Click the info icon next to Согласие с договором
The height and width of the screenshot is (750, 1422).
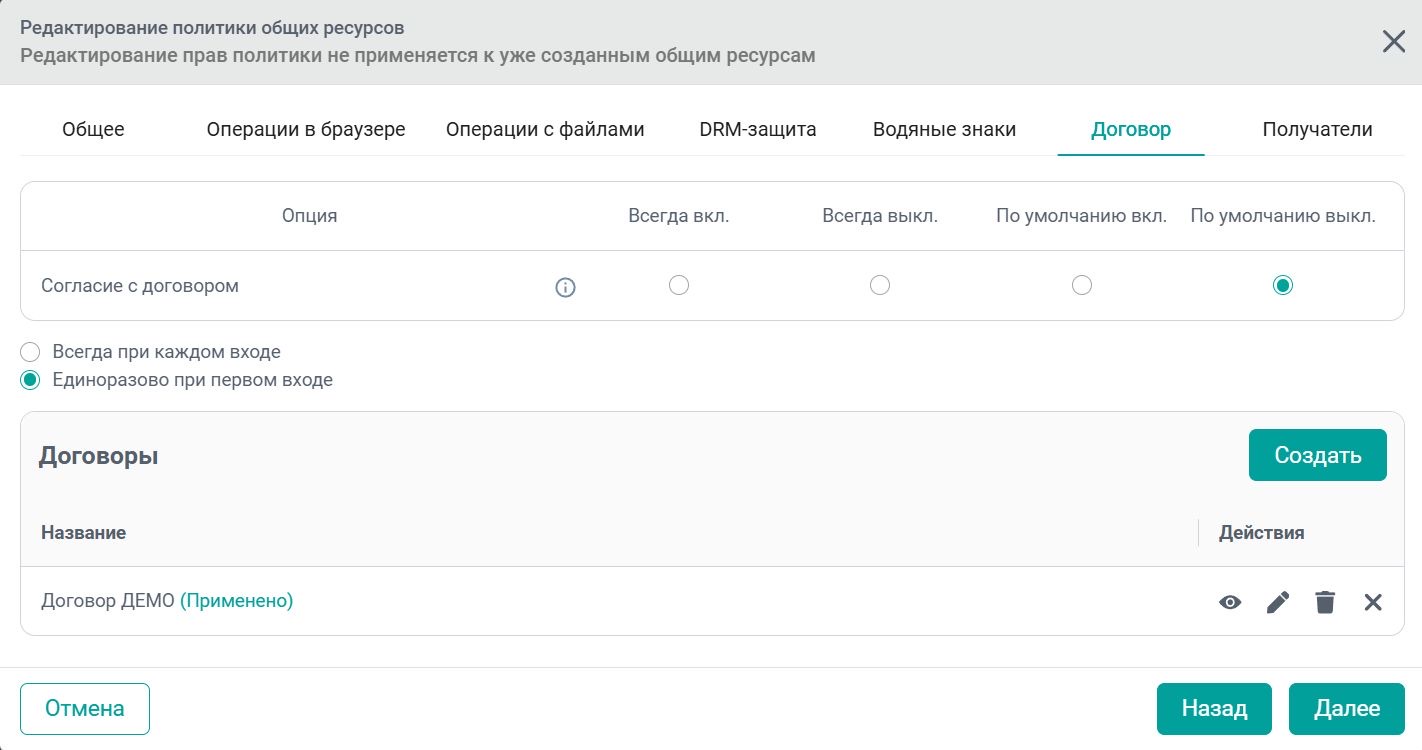(565, 288)
